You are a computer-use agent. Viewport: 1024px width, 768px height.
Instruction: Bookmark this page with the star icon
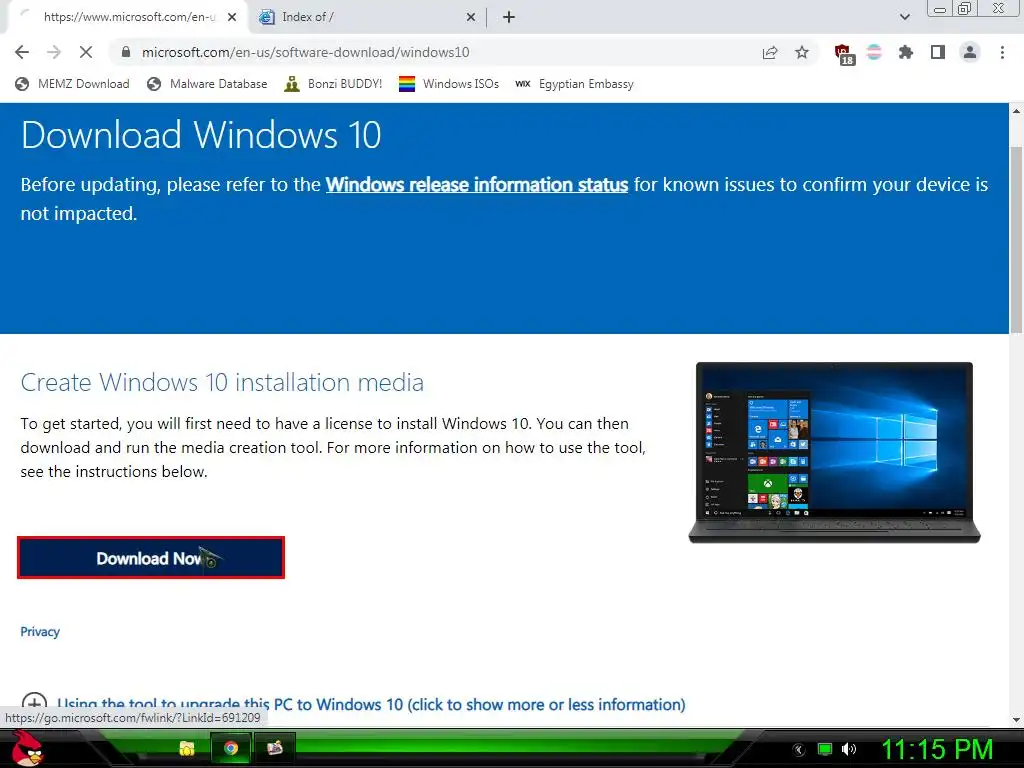[x=802, y=52]
